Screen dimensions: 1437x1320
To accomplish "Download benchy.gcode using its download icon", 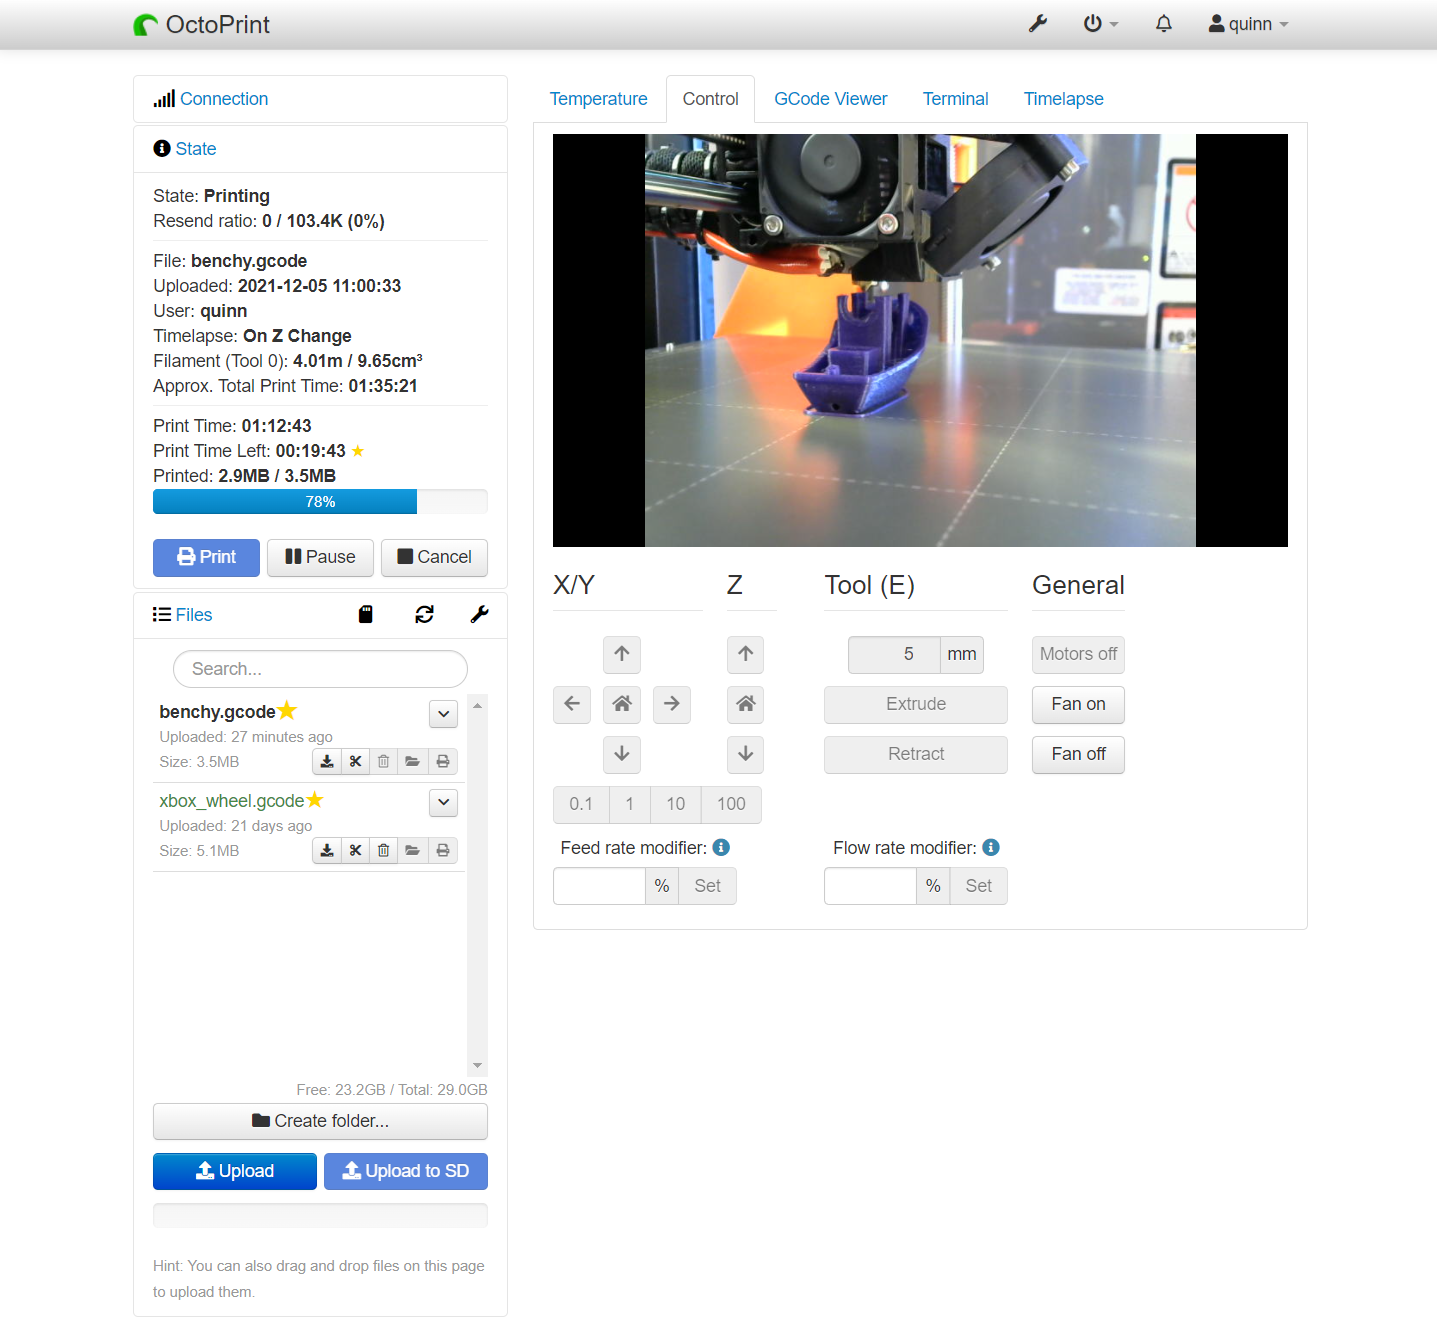I will click(x=327, y=761).
